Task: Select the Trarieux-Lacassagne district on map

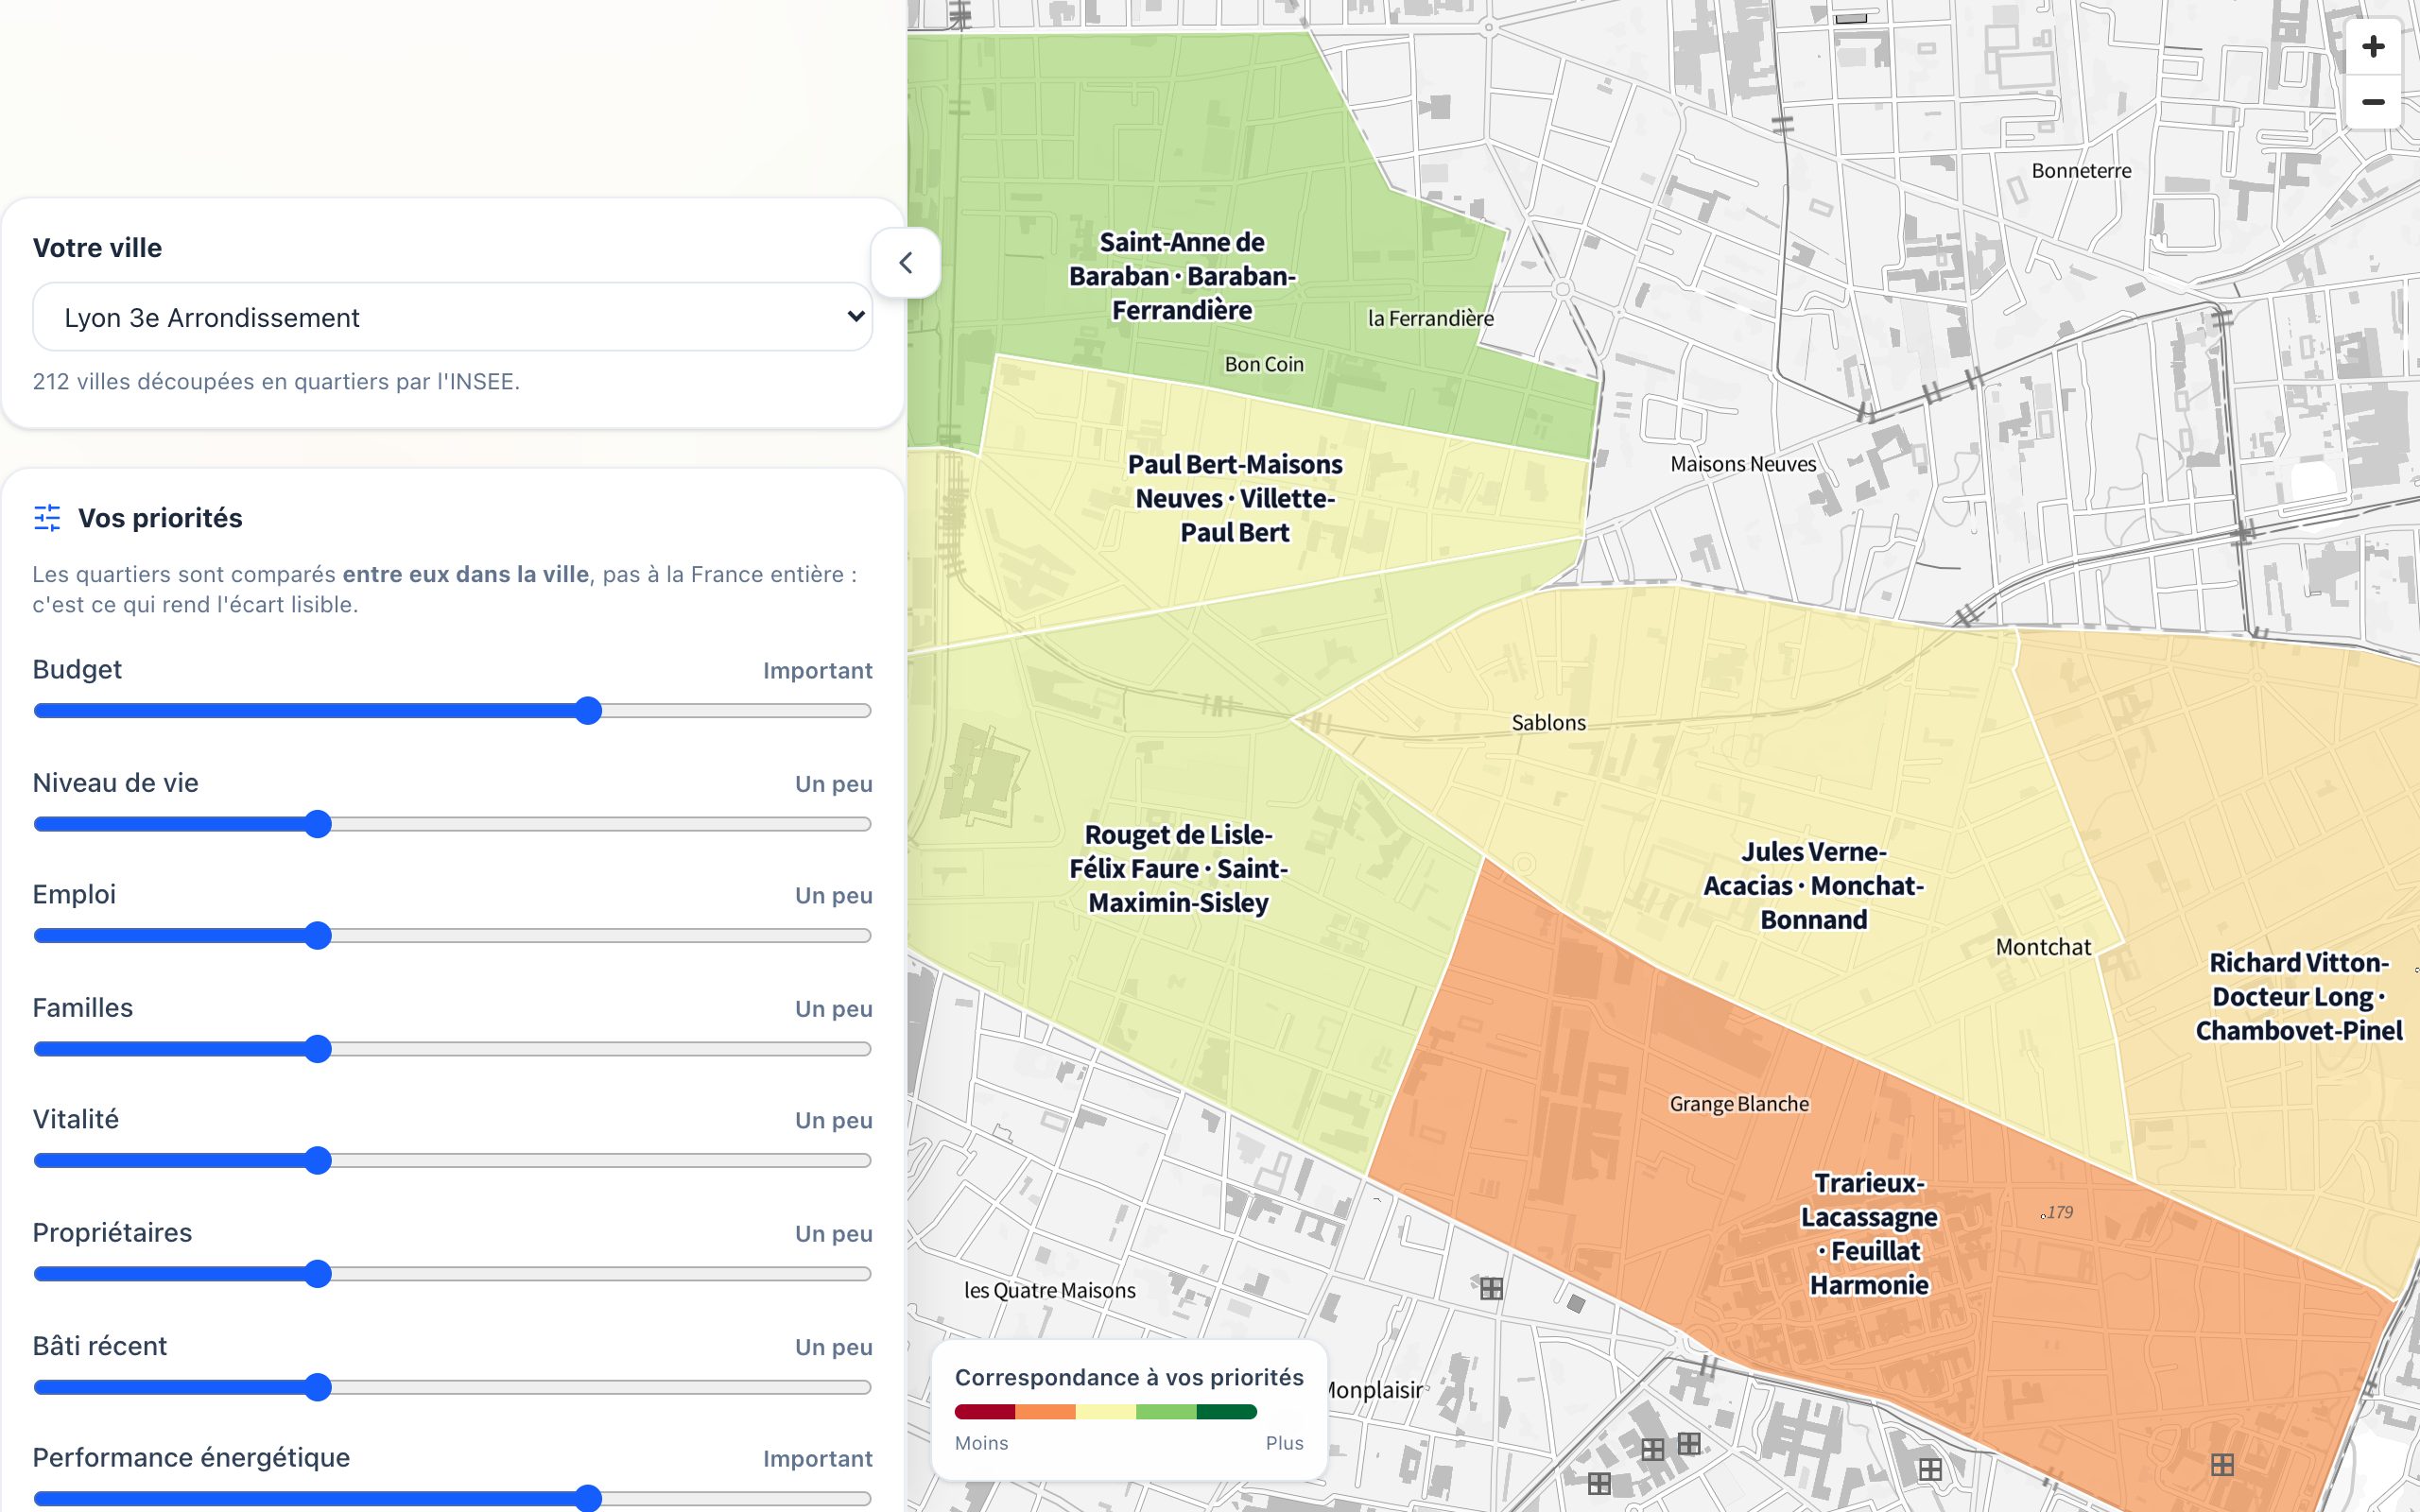Action: (x=1868, y=1233)
